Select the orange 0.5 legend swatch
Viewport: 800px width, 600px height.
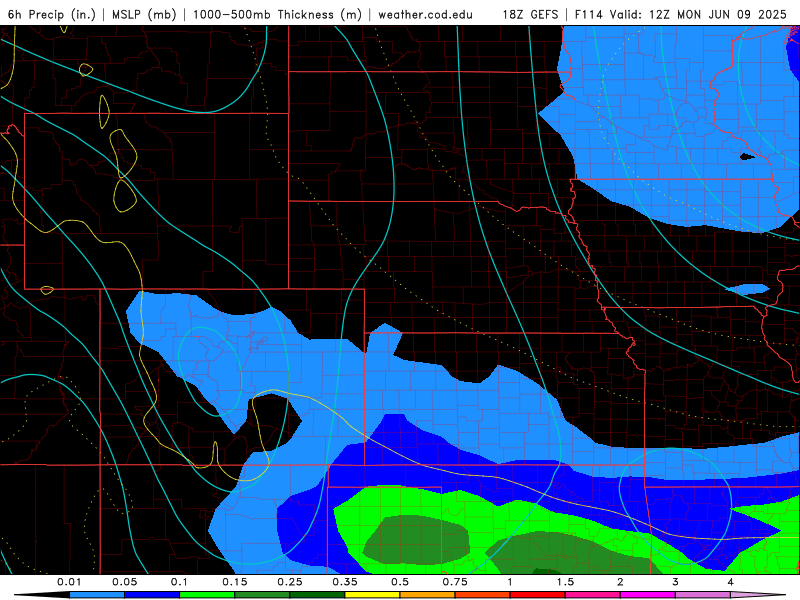[428, 595]
